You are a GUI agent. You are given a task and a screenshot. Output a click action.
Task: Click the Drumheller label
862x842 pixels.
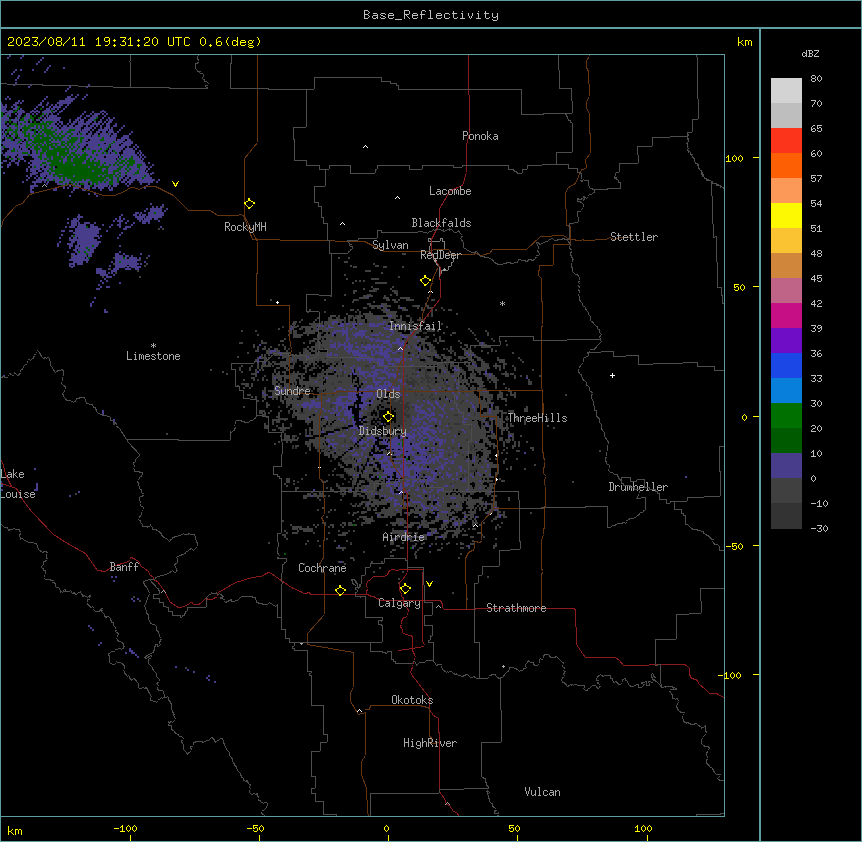(x=638, y=487)
